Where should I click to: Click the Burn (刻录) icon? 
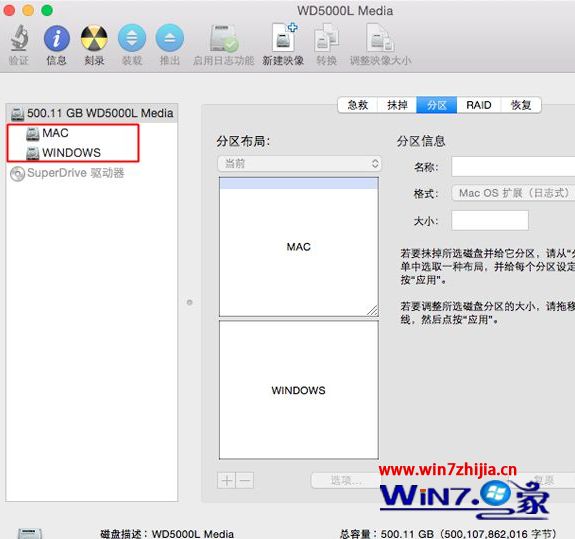point(94,38)
